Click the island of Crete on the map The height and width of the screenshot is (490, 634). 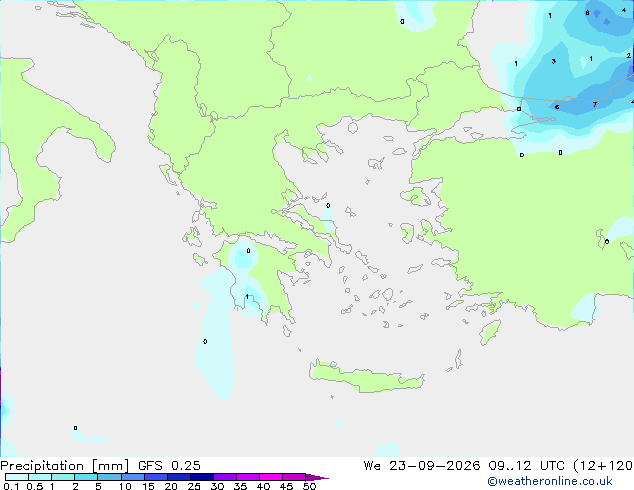(x=366, y=377)
